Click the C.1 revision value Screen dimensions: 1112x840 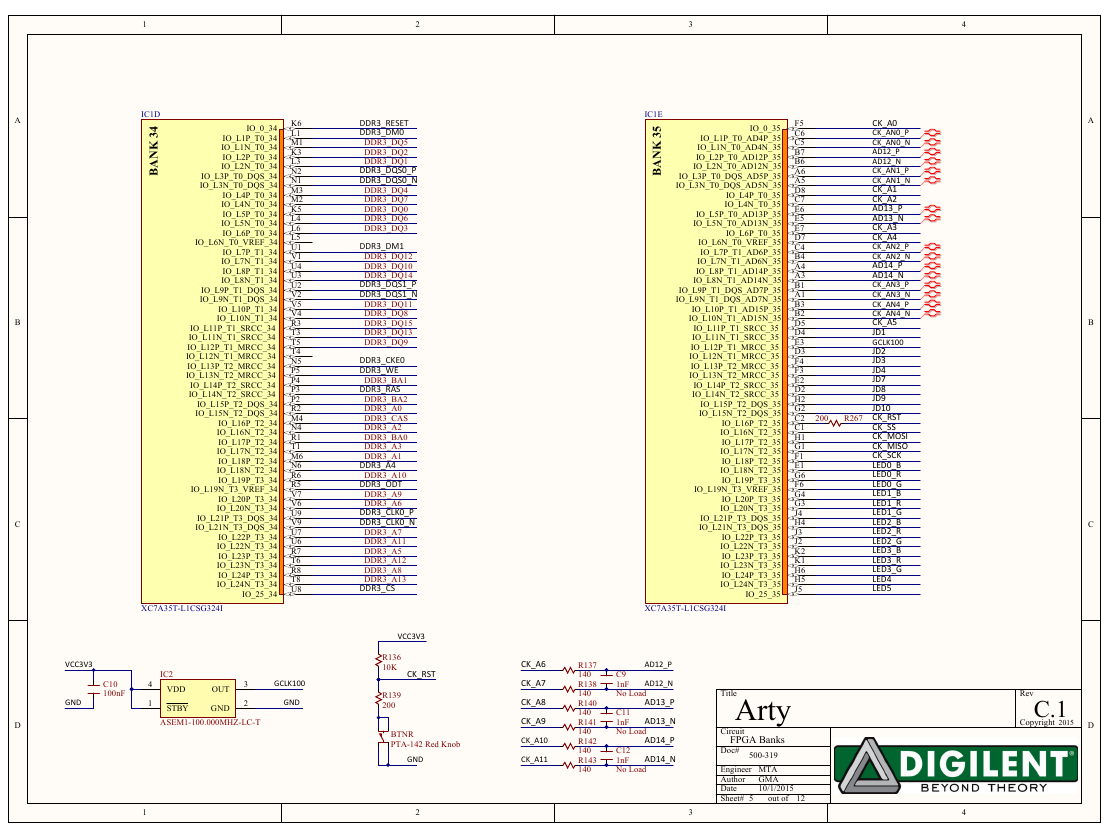1050,709
